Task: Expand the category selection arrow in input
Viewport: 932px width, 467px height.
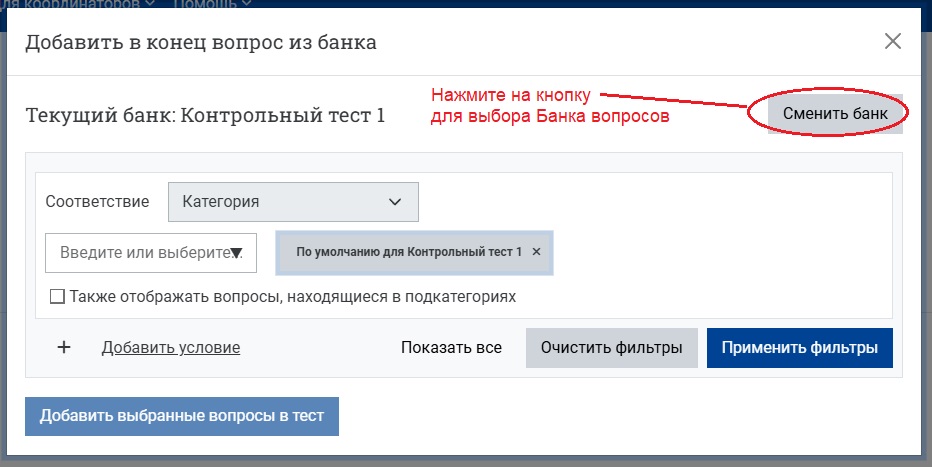Action: (x=236, y=253)
